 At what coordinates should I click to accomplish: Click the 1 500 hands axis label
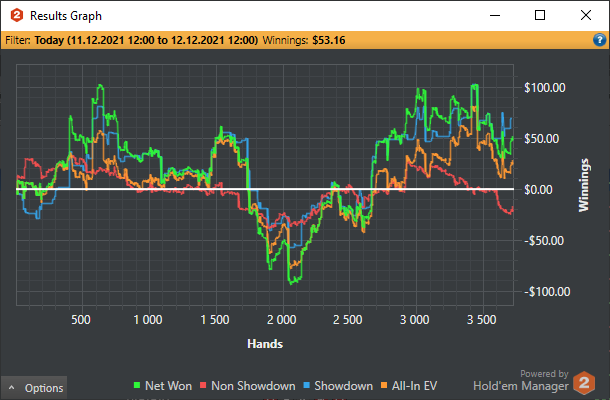pyautogui.click(x=215, y=320)
